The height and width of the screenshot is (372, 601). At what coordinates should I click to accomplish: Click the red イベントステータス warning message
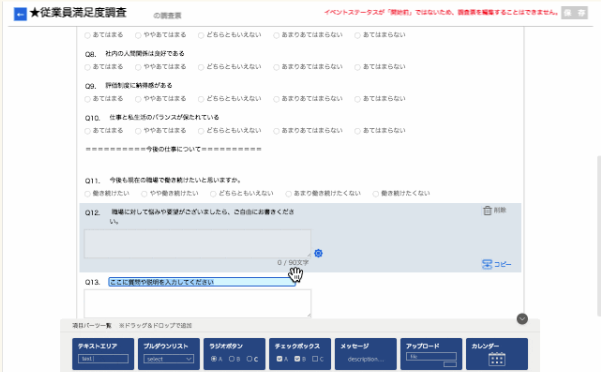(441, 12)
